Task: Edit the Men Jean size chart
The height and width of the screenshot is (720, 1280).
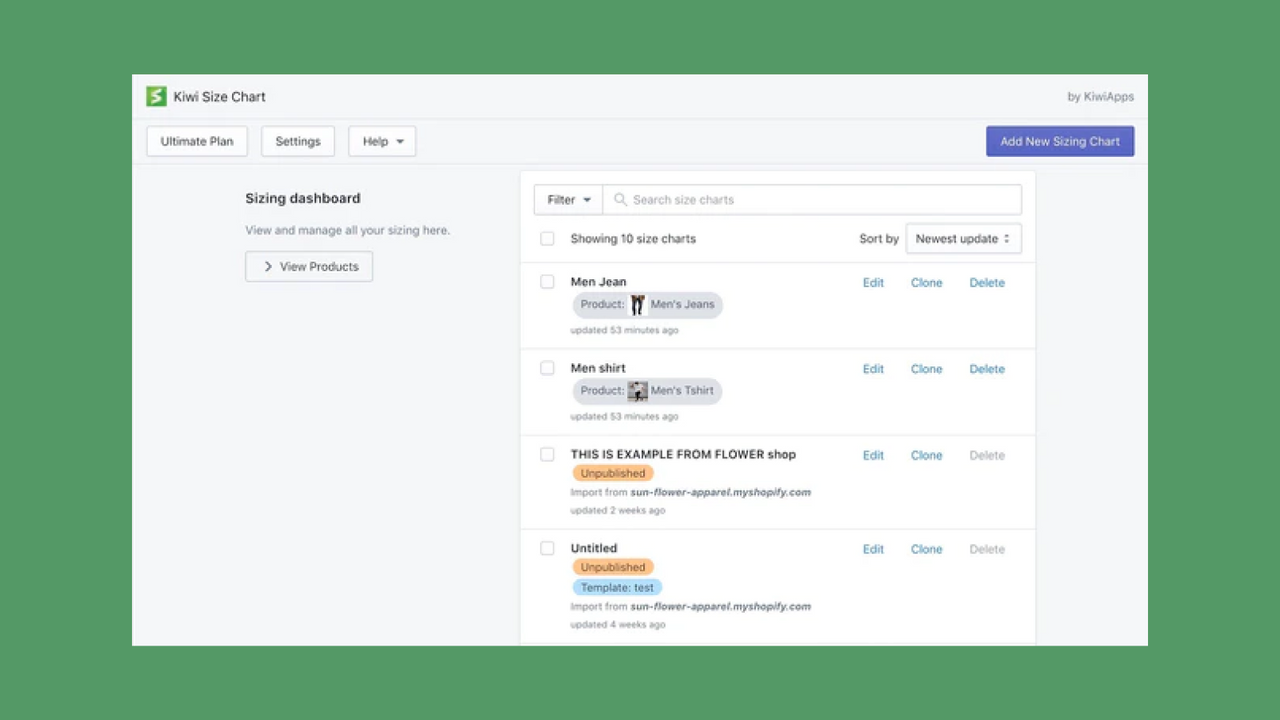Action: pyautogui.click(x=873, y=283)
